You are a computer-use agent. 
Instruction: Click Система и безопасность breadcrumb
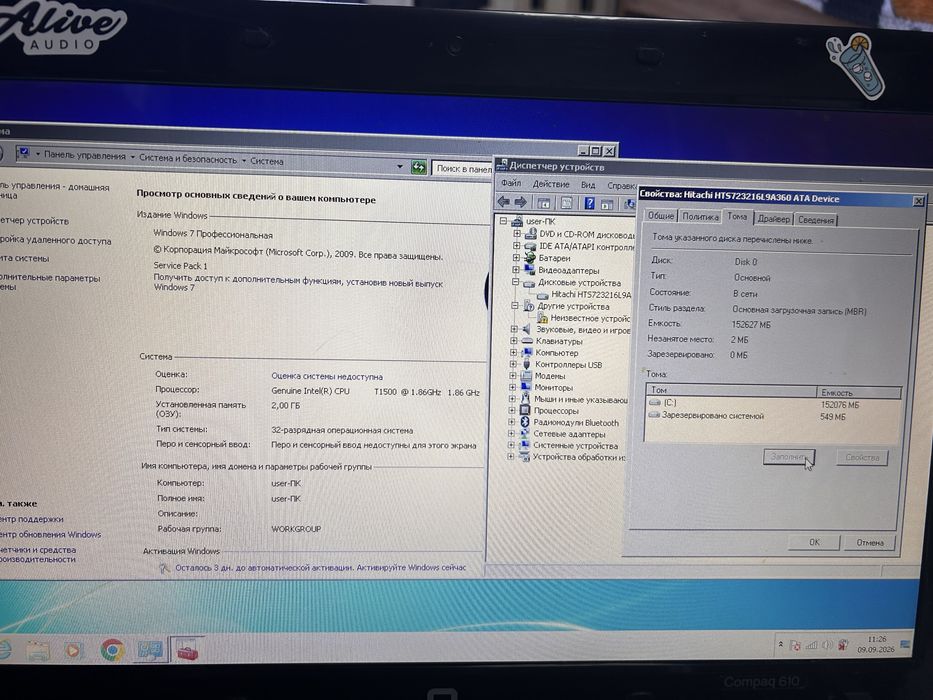coord(187,159)
